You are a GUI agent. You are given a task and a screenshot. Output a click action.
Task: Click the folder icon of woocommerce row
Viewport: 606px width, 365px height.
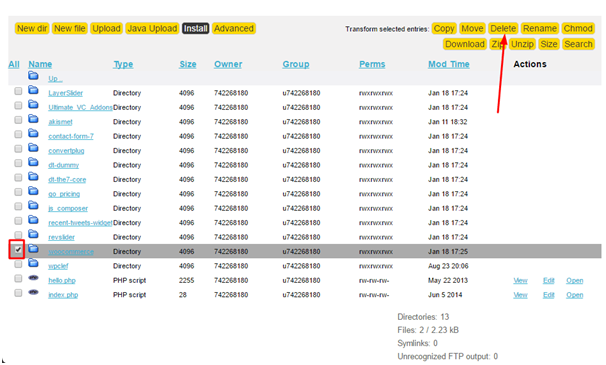33,249
